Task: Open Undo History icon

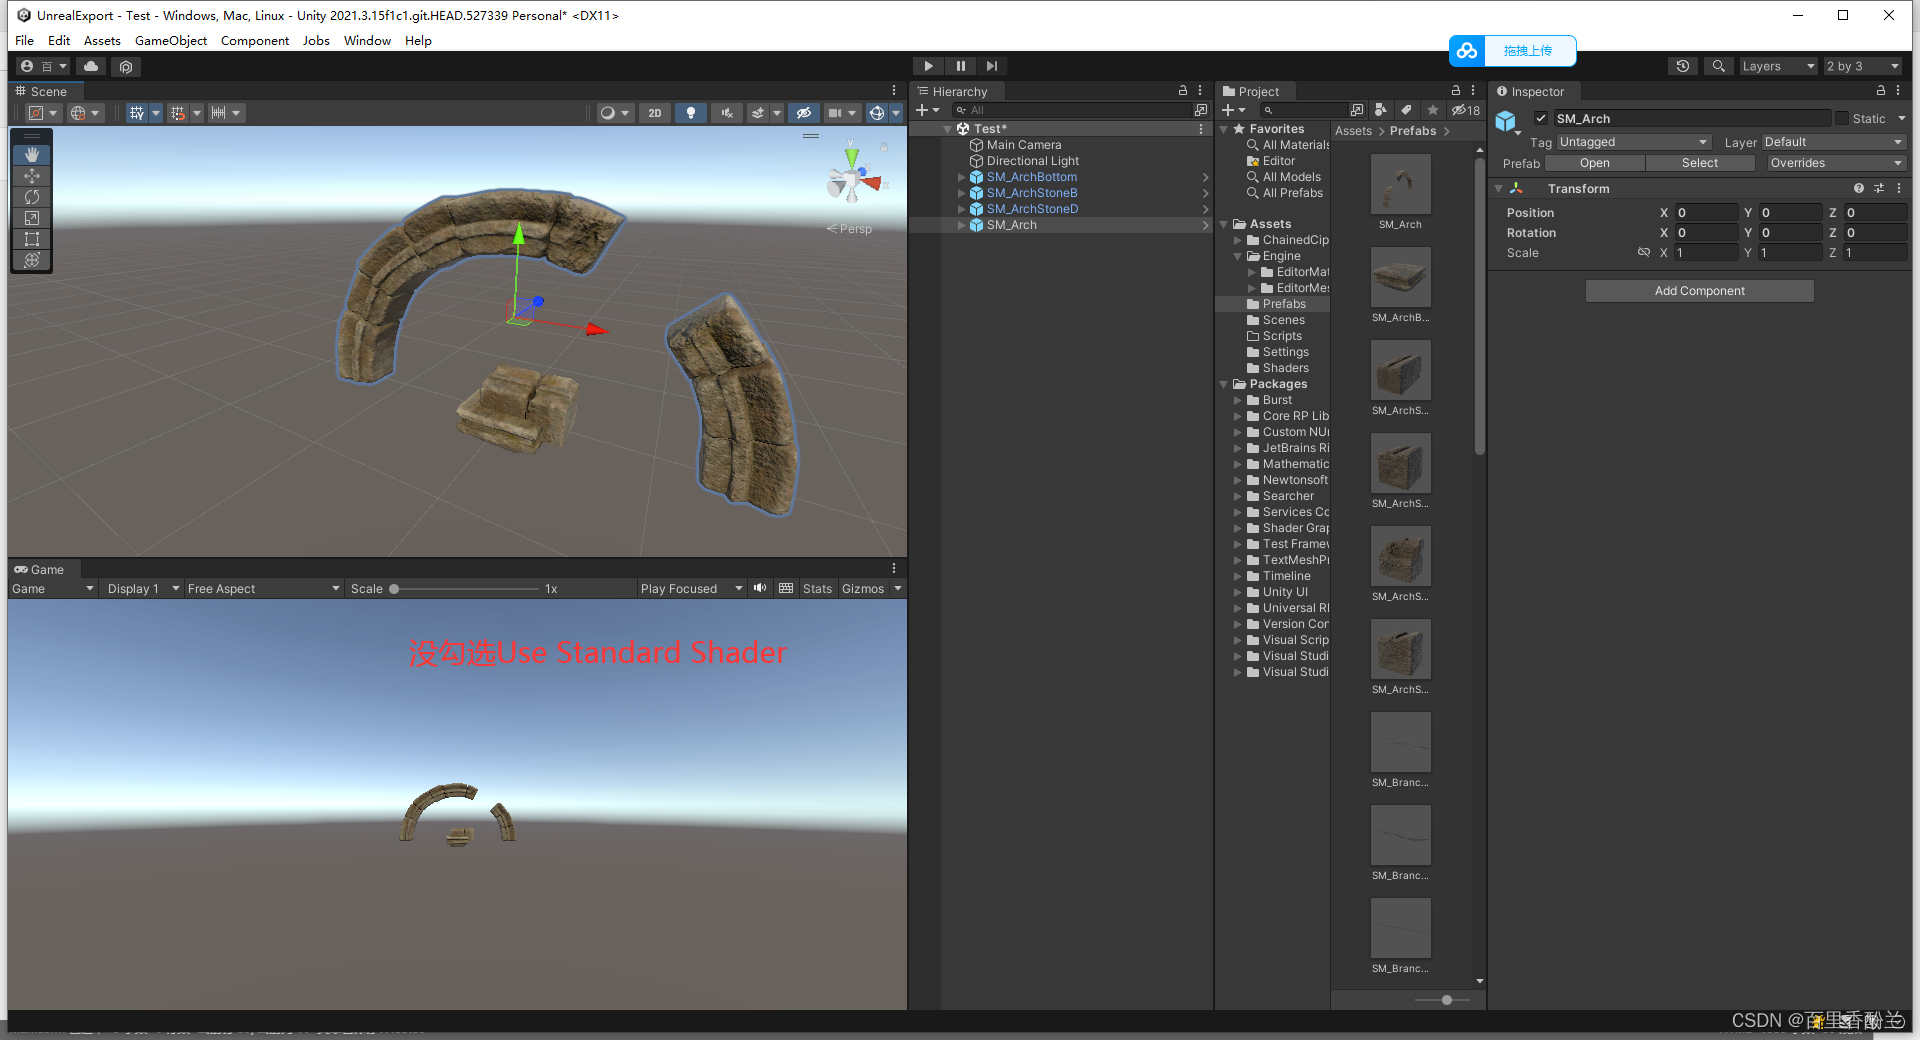Action: point(1683,66)
